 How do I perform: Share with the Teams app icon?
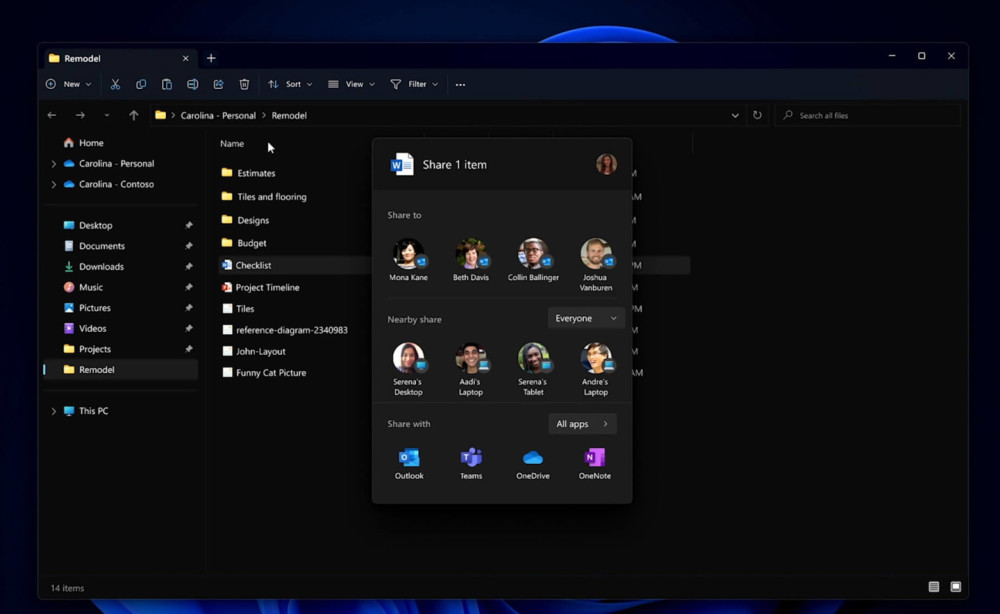pos(471,458)
